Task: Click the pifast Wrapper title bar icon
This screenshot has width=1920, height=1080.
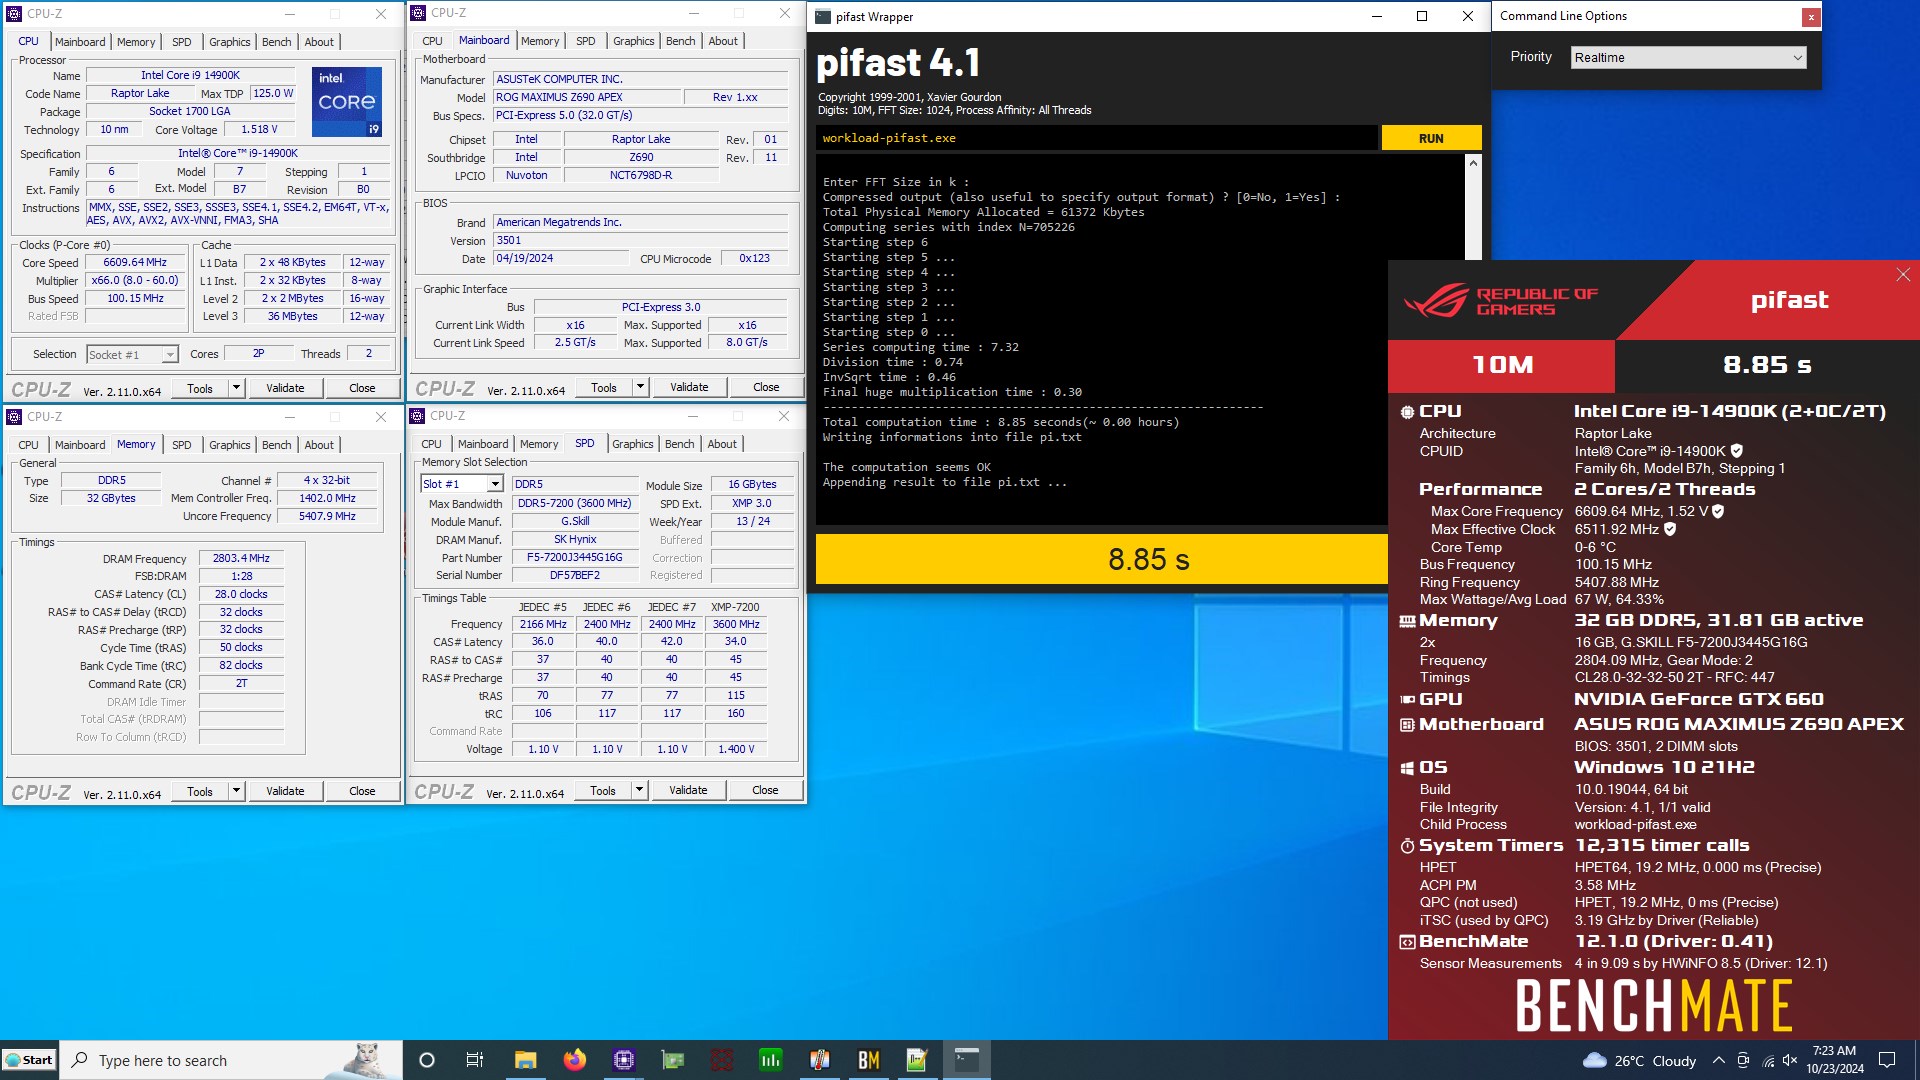Action: coord(823,16)
